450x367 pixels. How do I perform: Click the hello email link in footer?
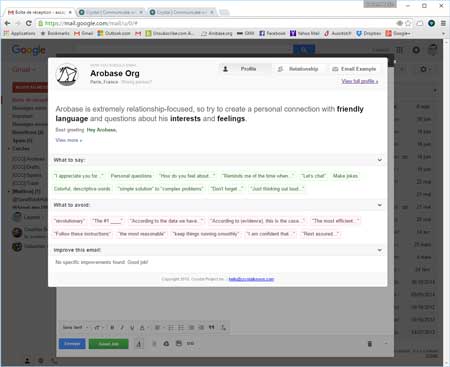pos(251,279)
